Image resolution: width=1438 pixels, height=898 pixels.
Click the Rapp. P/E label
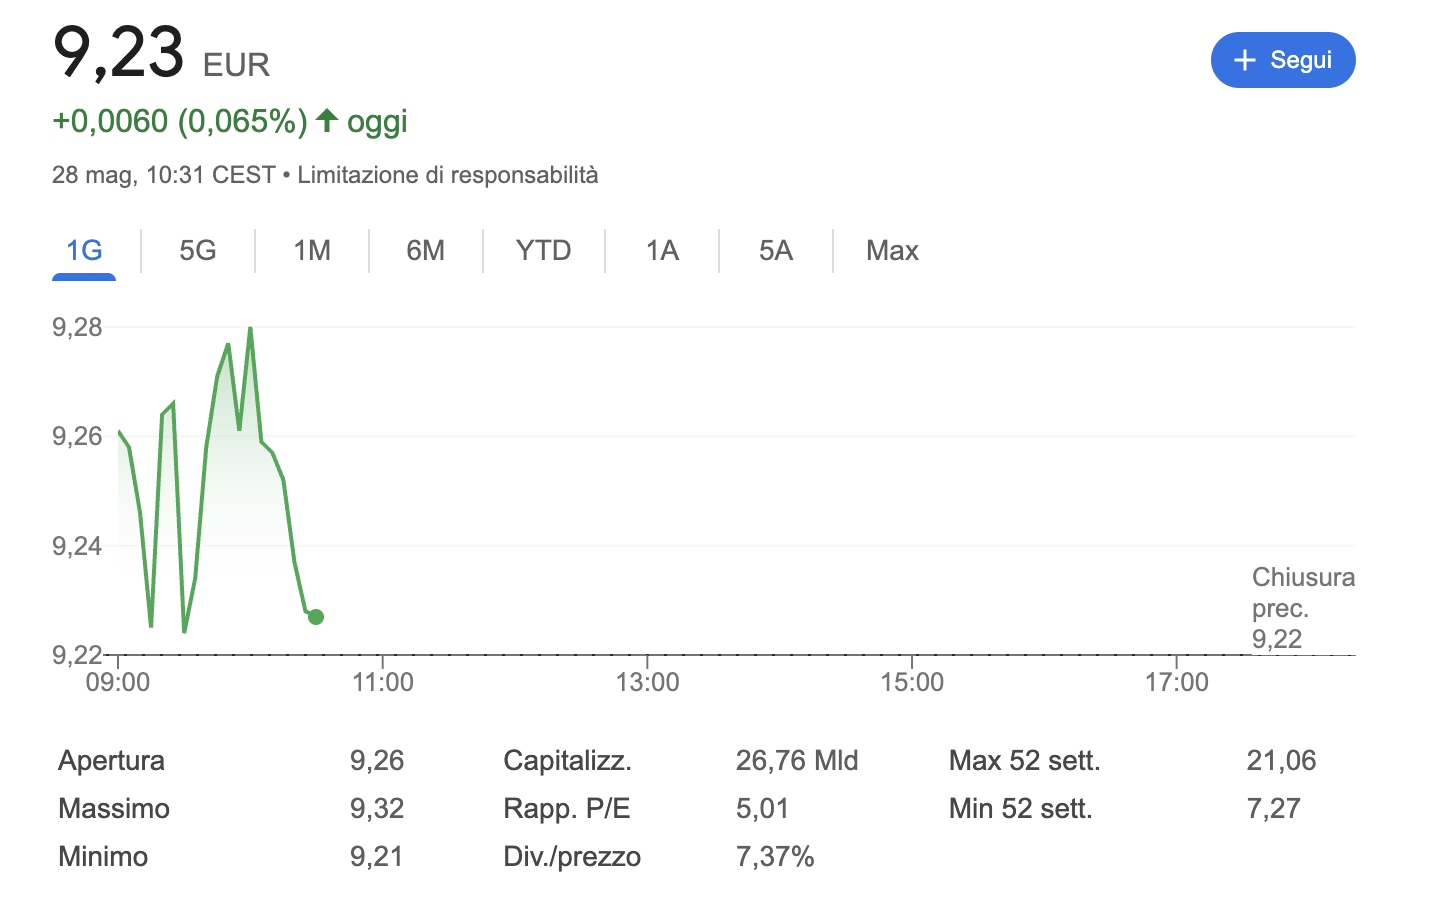point(567,808)
